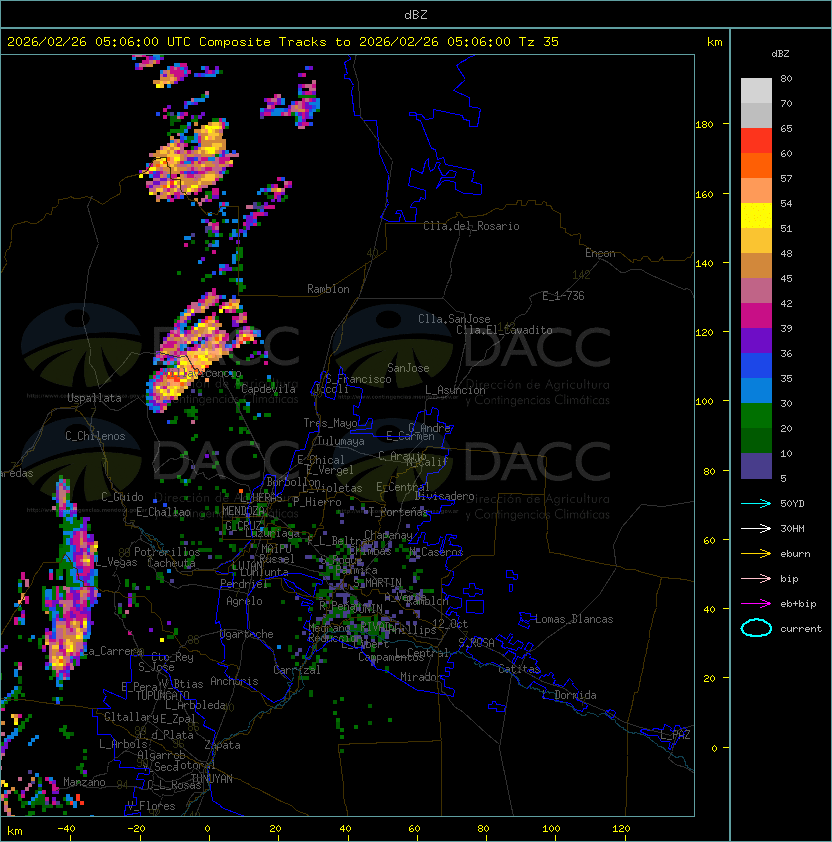This screenshot has height=842, width=832.
Task: Click the 'V_Flores' map label
Action: 151,806
